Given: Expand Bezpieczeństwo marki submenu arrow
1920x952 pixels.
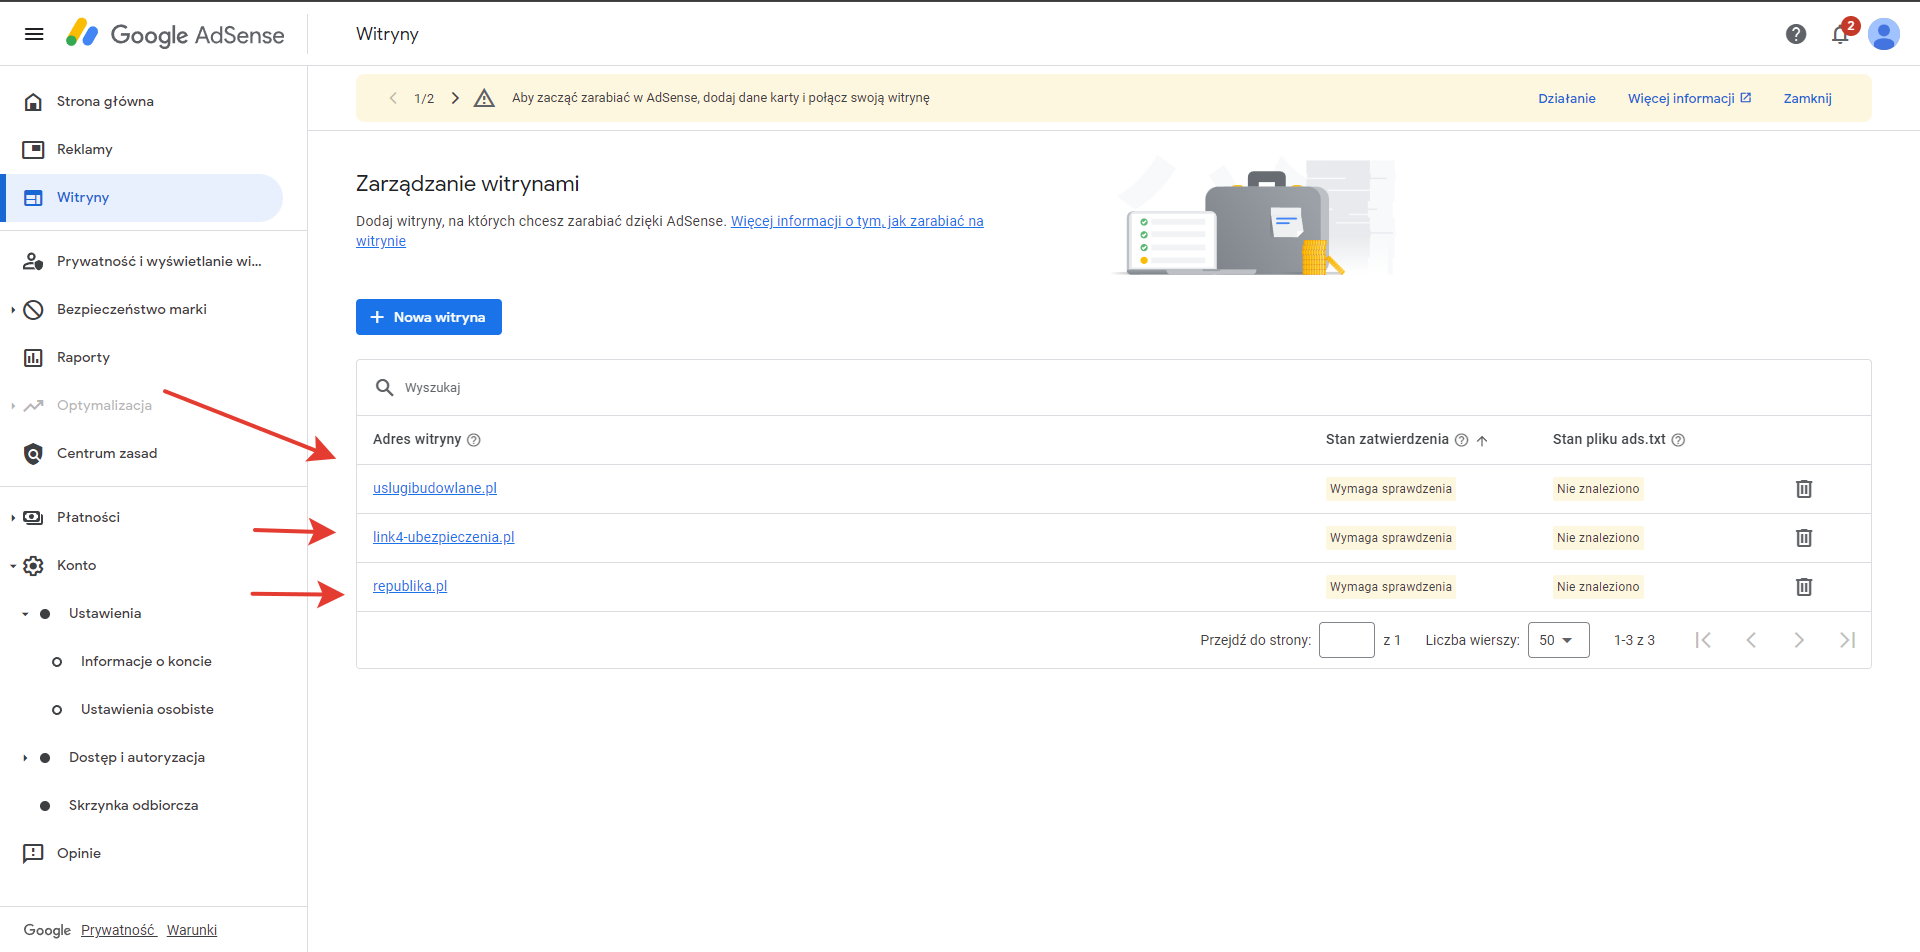Looking at the screenshot, I should (x=13, y=310).
